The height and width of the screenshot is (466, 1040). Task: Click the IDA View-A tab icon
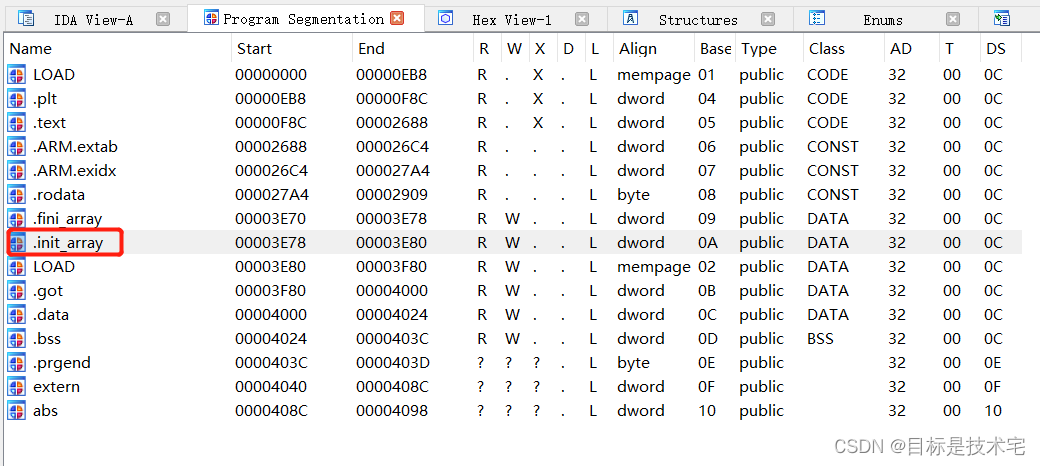pyautogui.click(x=26, y=19)
